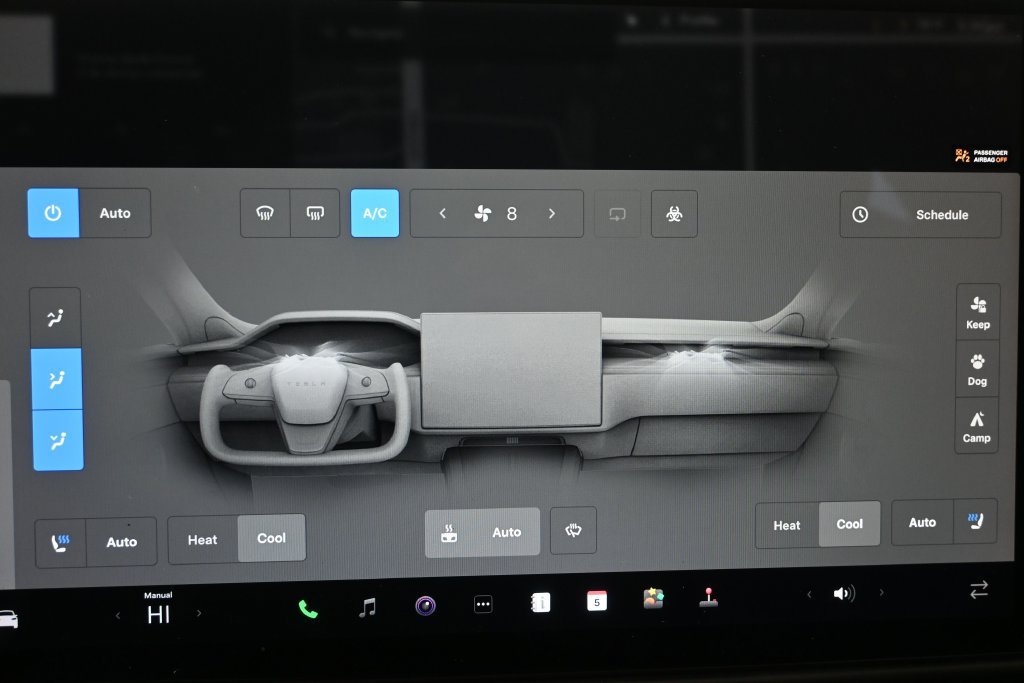Open all apps launcher with three dots
1024x683 pixels.
click(483, 604)
